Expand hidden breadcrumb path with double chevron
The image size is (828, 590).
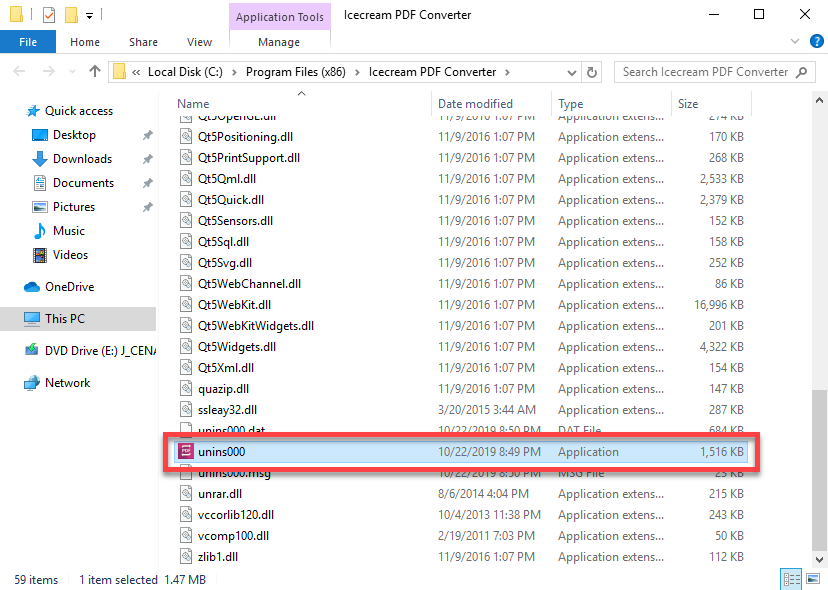(x=136, y=72)
